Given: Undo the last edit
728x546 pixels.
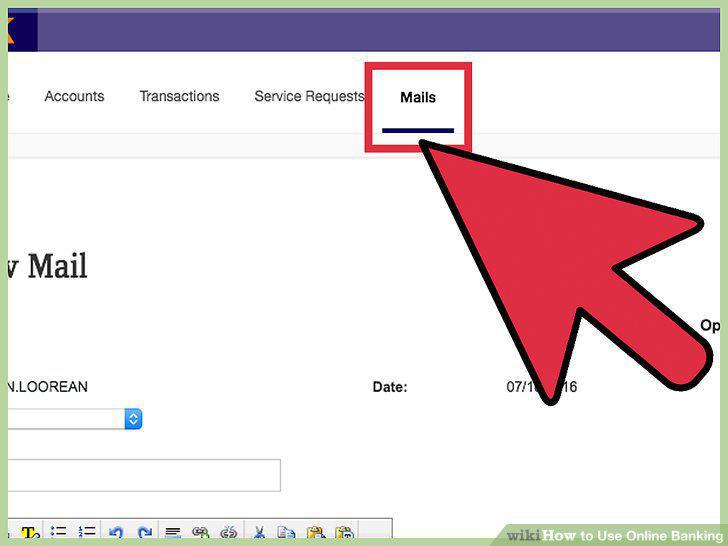Looking at the screenshot, I should pyautogui.click(x=116, y=532).
